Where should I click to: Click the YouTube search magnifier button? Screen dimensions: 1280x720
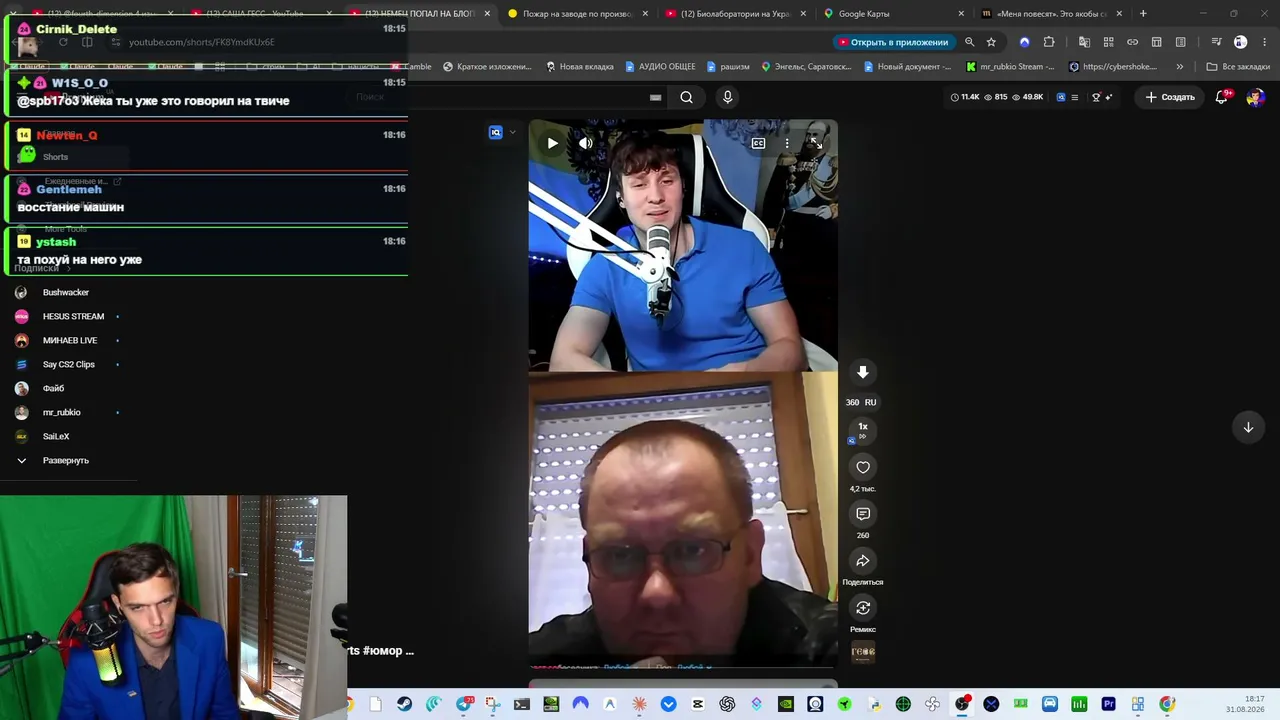coord(686,97)
